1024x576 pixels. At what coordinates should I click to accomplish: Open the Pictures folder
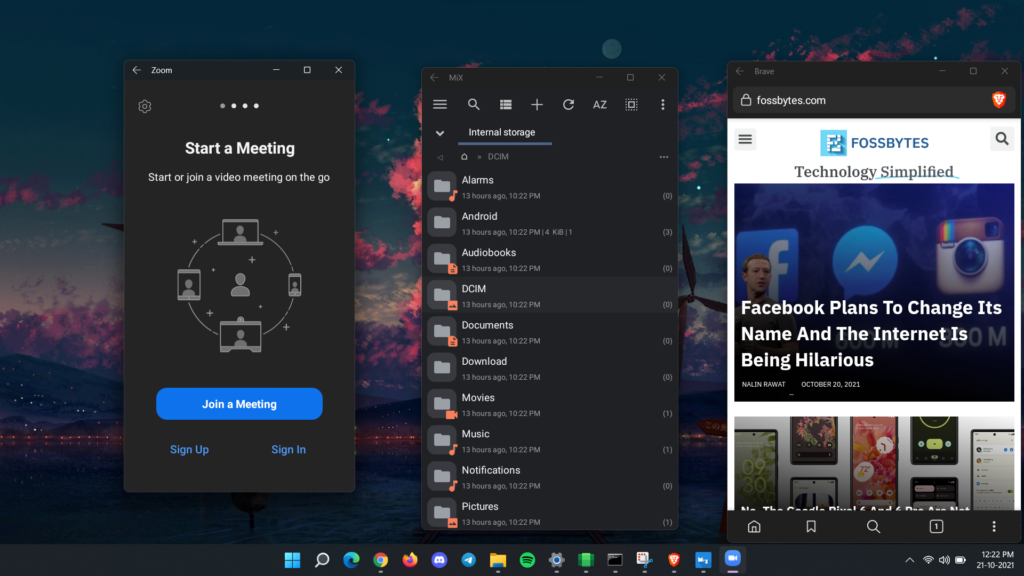[551, 513]
